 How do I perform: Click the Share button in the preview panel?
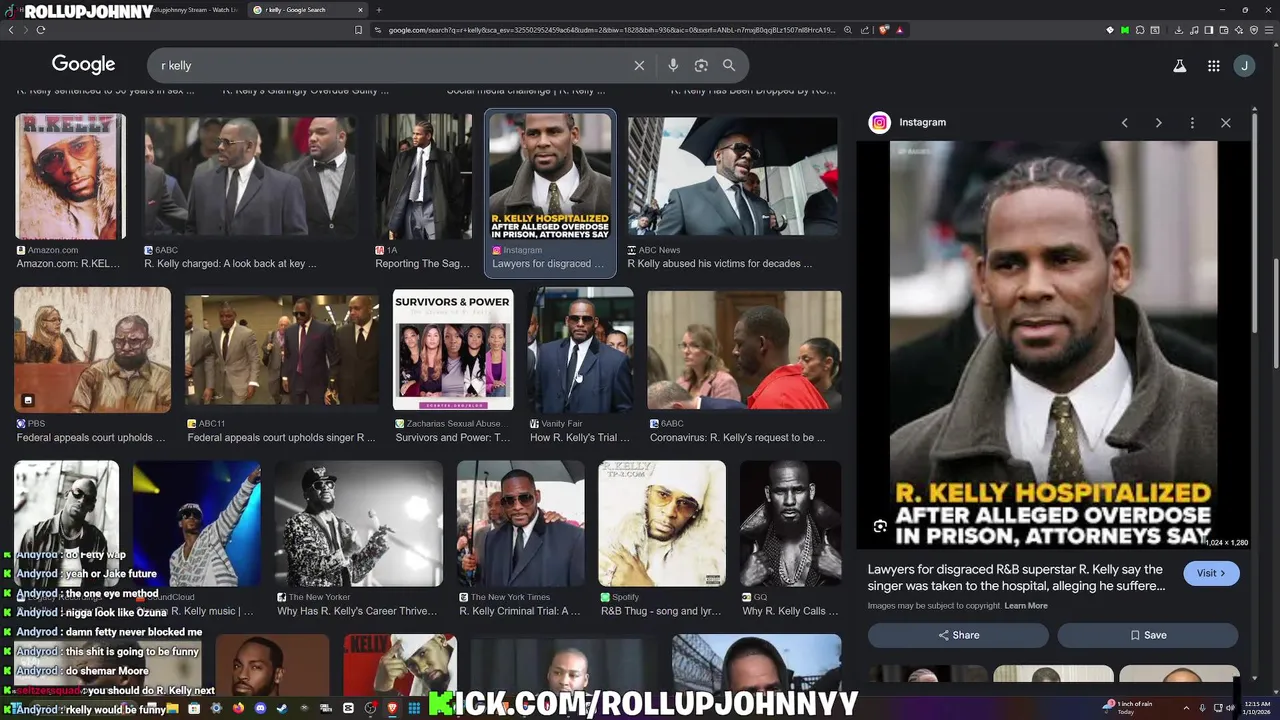[958, 635]
